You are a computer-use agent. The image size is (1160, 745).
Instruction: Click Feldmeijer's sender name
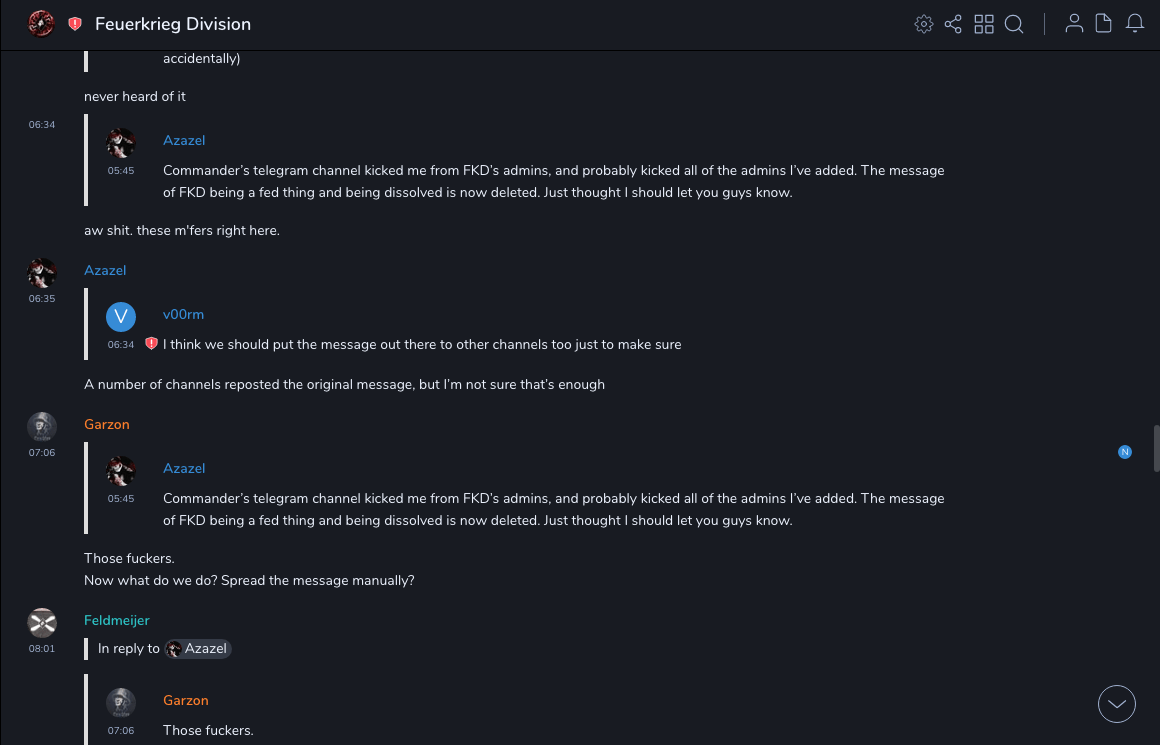point(117,620)
